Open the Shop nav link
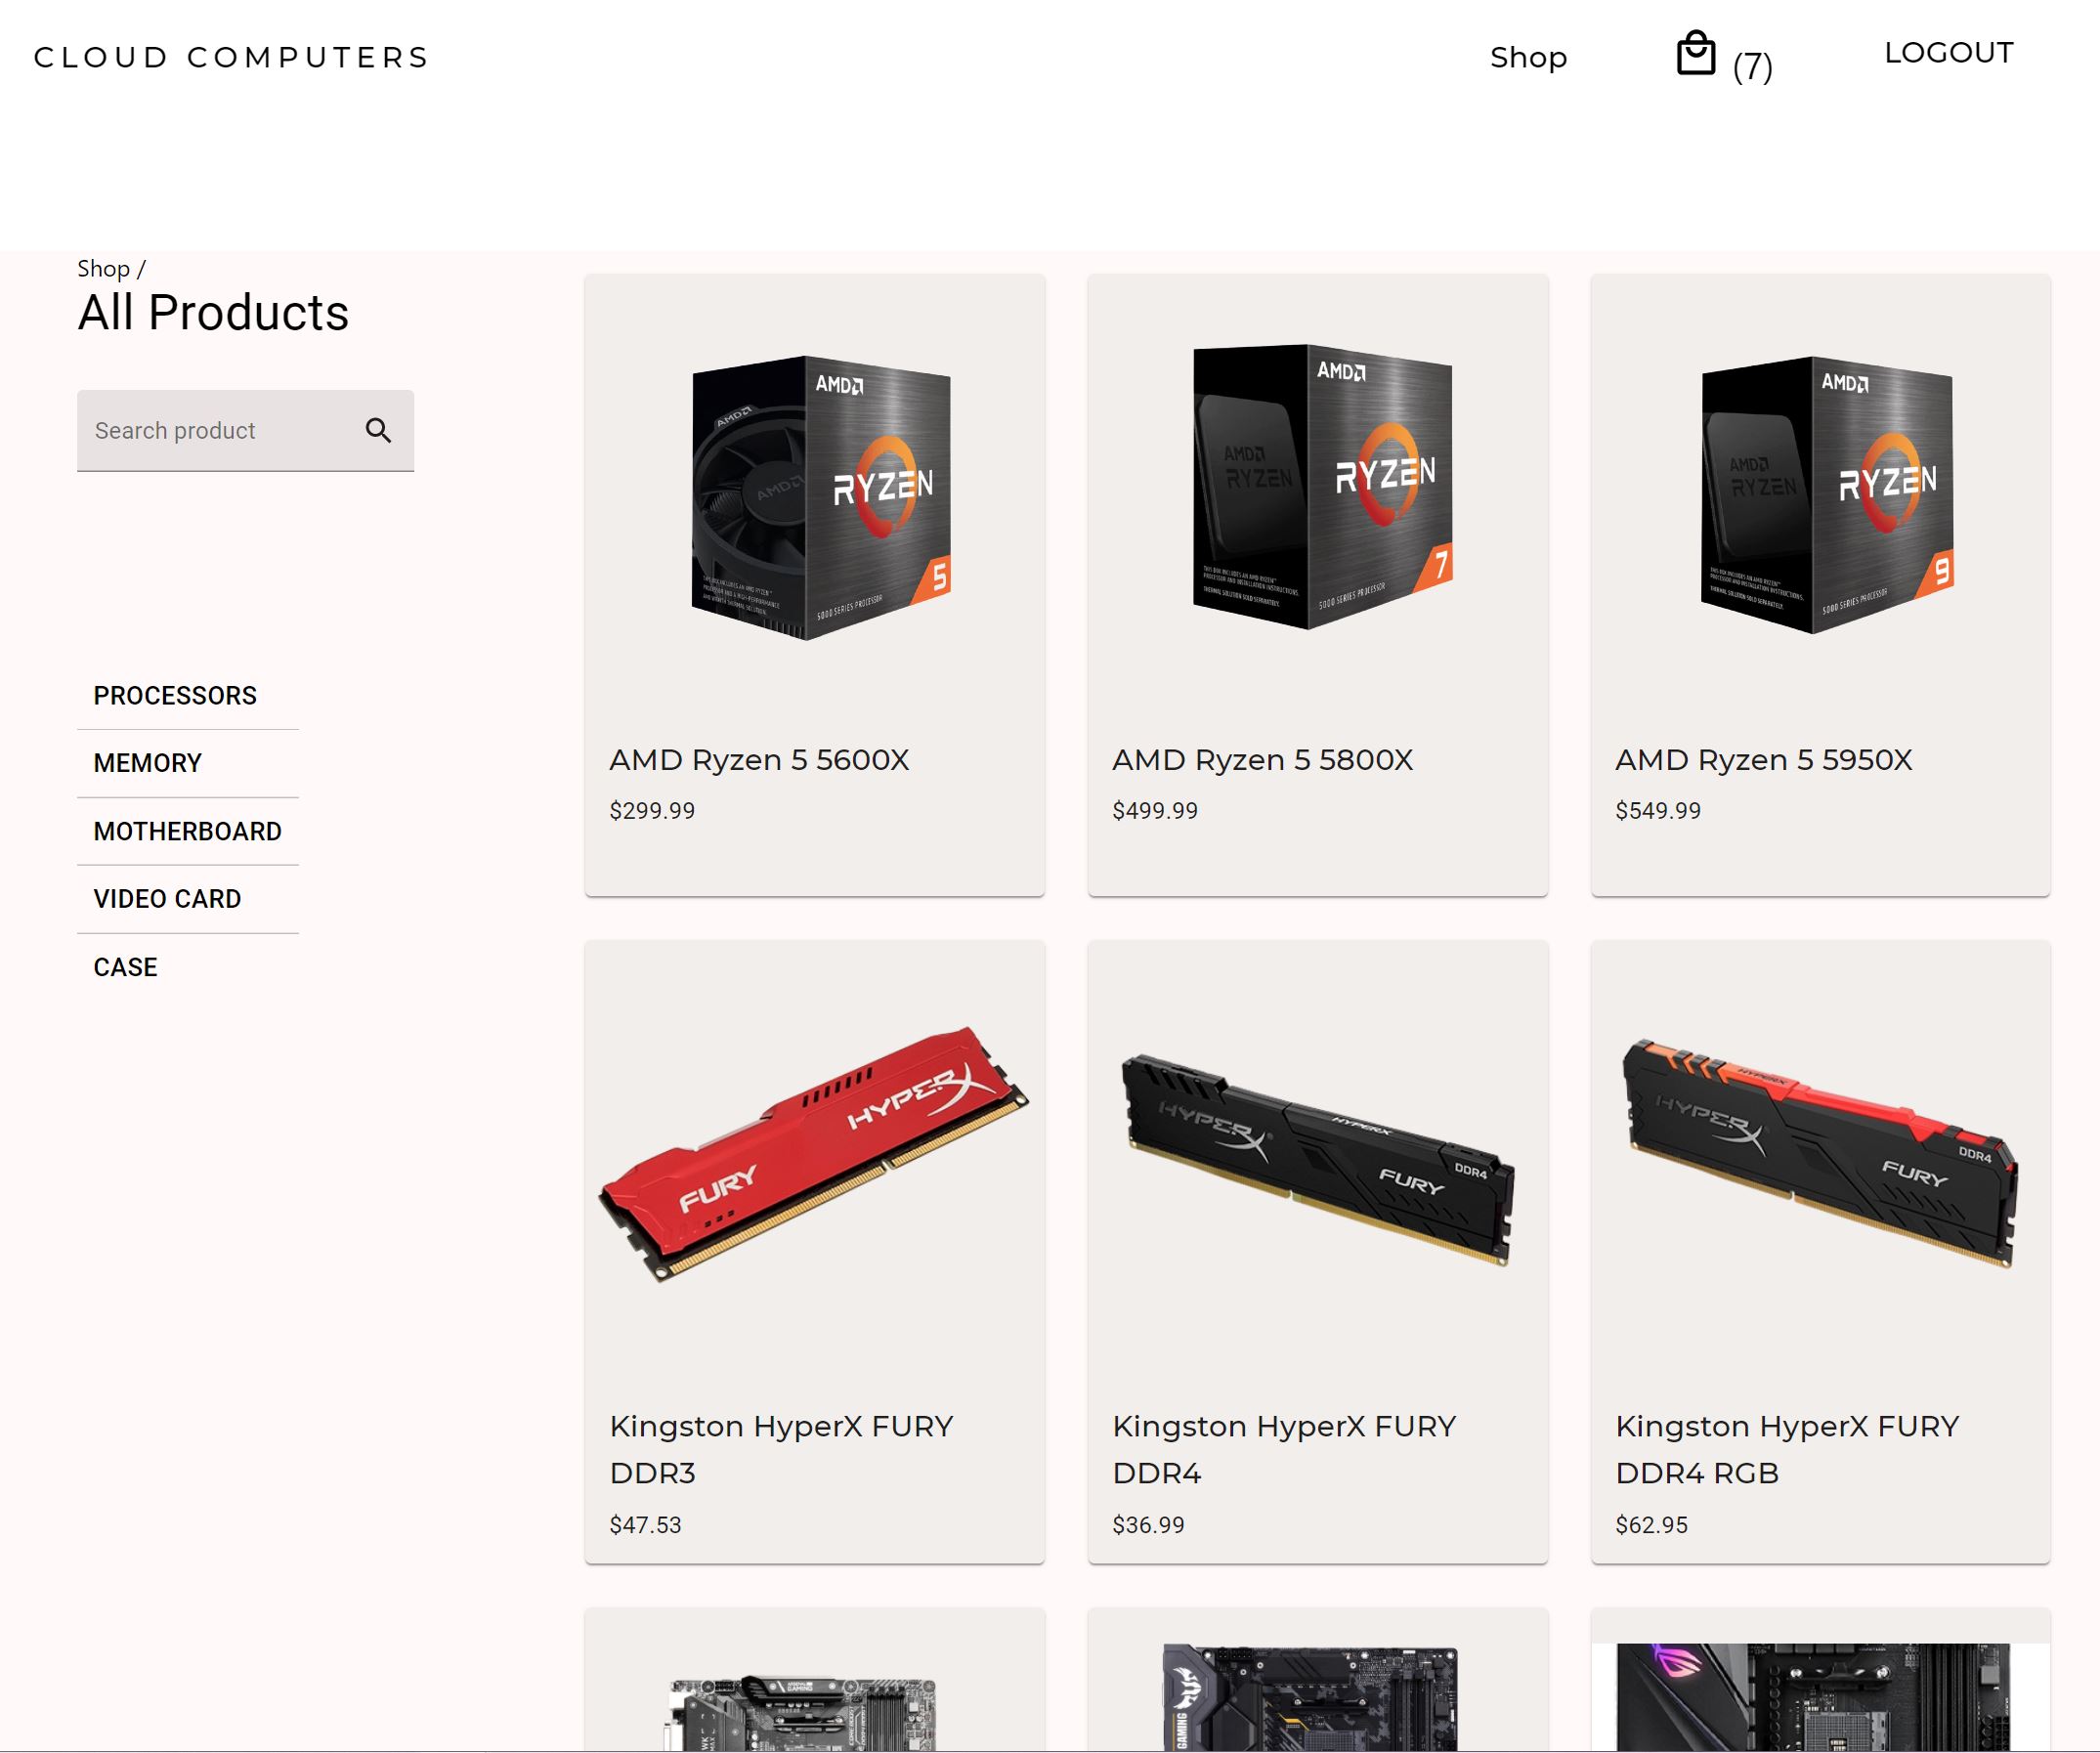The image size is (2100, 1753). (1528, 57)
